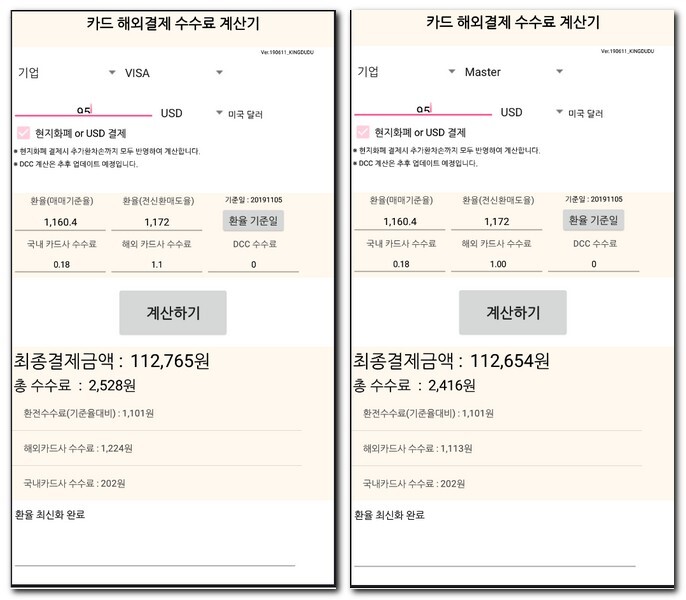This screenshot has width=686, height=600.
Task: Edit 해외 카드사 수수료 field showing 1.00
Action: (x=497, y=264)
